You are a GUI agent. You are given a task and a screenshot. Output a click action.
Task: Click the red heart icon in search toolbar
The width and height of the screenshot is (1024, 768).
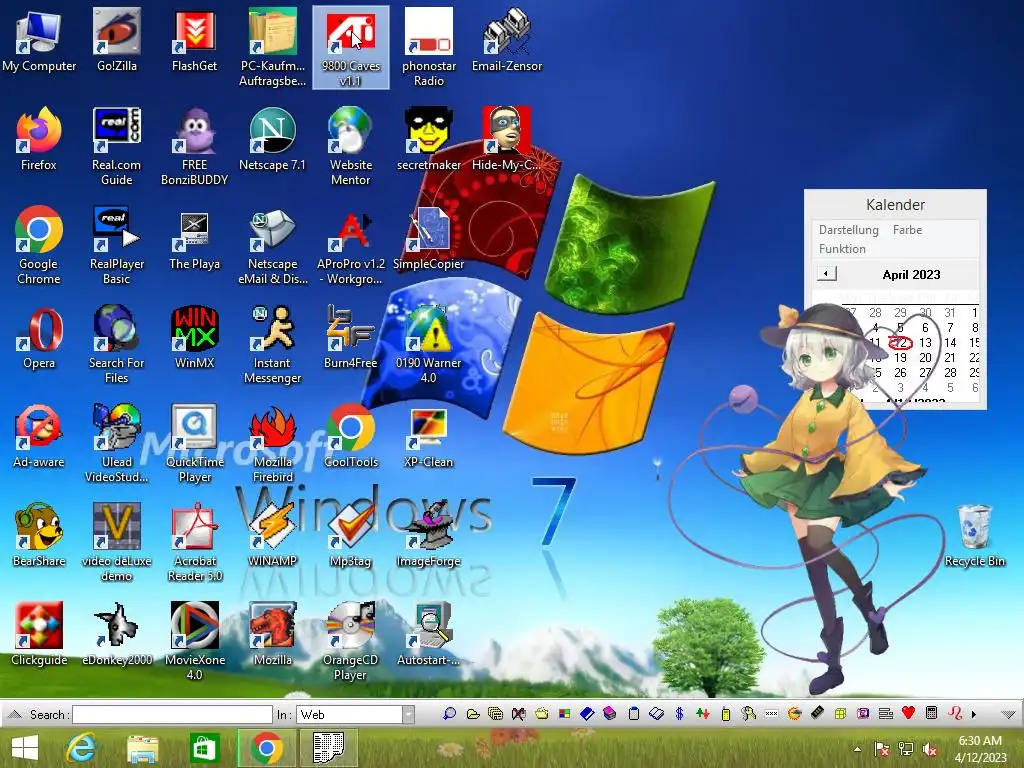tap(908, 713)
